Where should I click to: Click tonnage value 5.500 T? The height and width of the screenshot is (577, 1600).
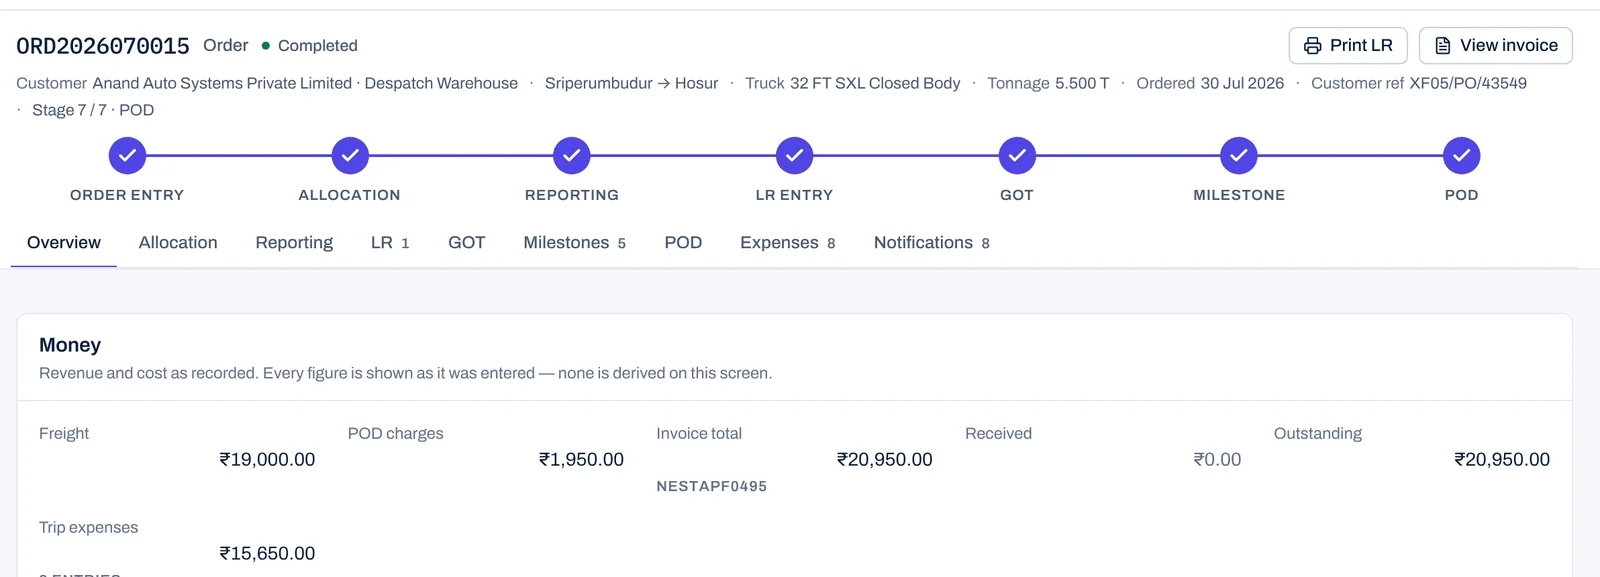(1082, 83)
